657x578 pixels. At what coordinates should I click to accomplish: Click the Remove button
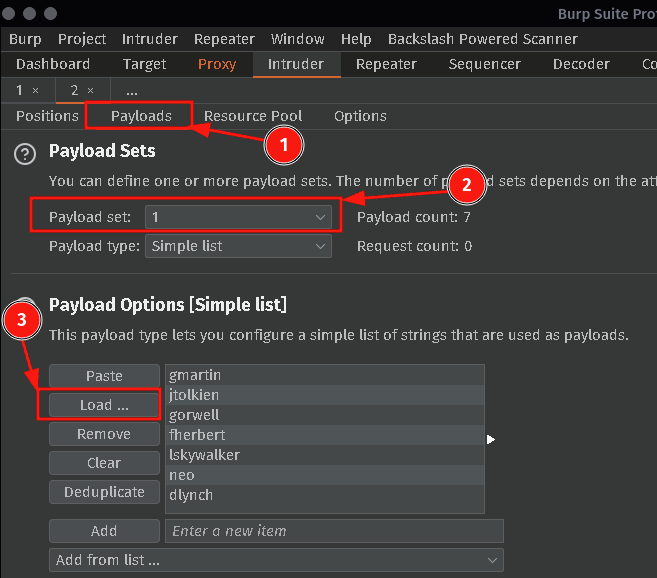point(104,434)
